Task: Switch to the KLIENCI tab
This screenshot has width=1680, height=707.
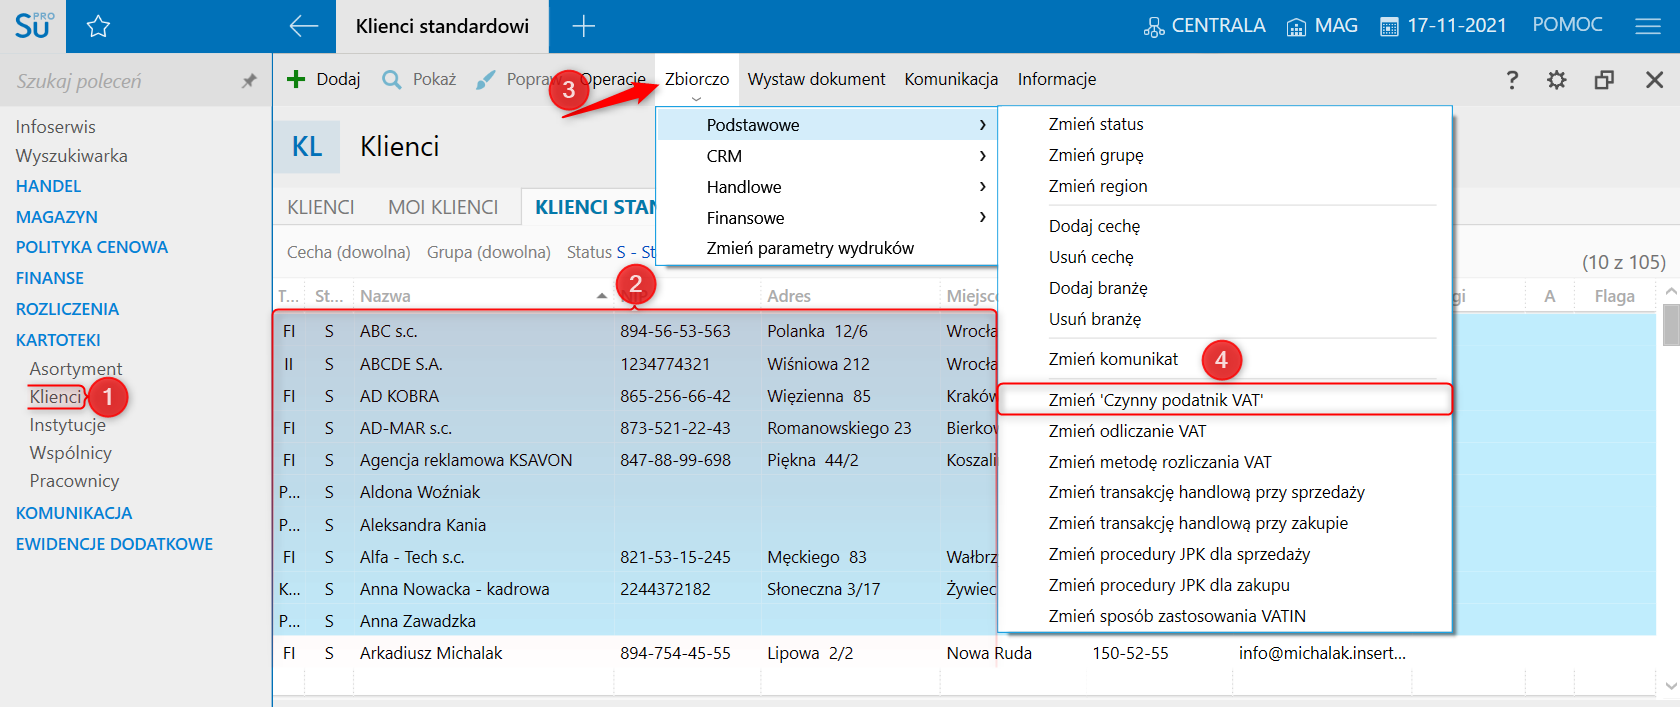Action: [321, 207]
